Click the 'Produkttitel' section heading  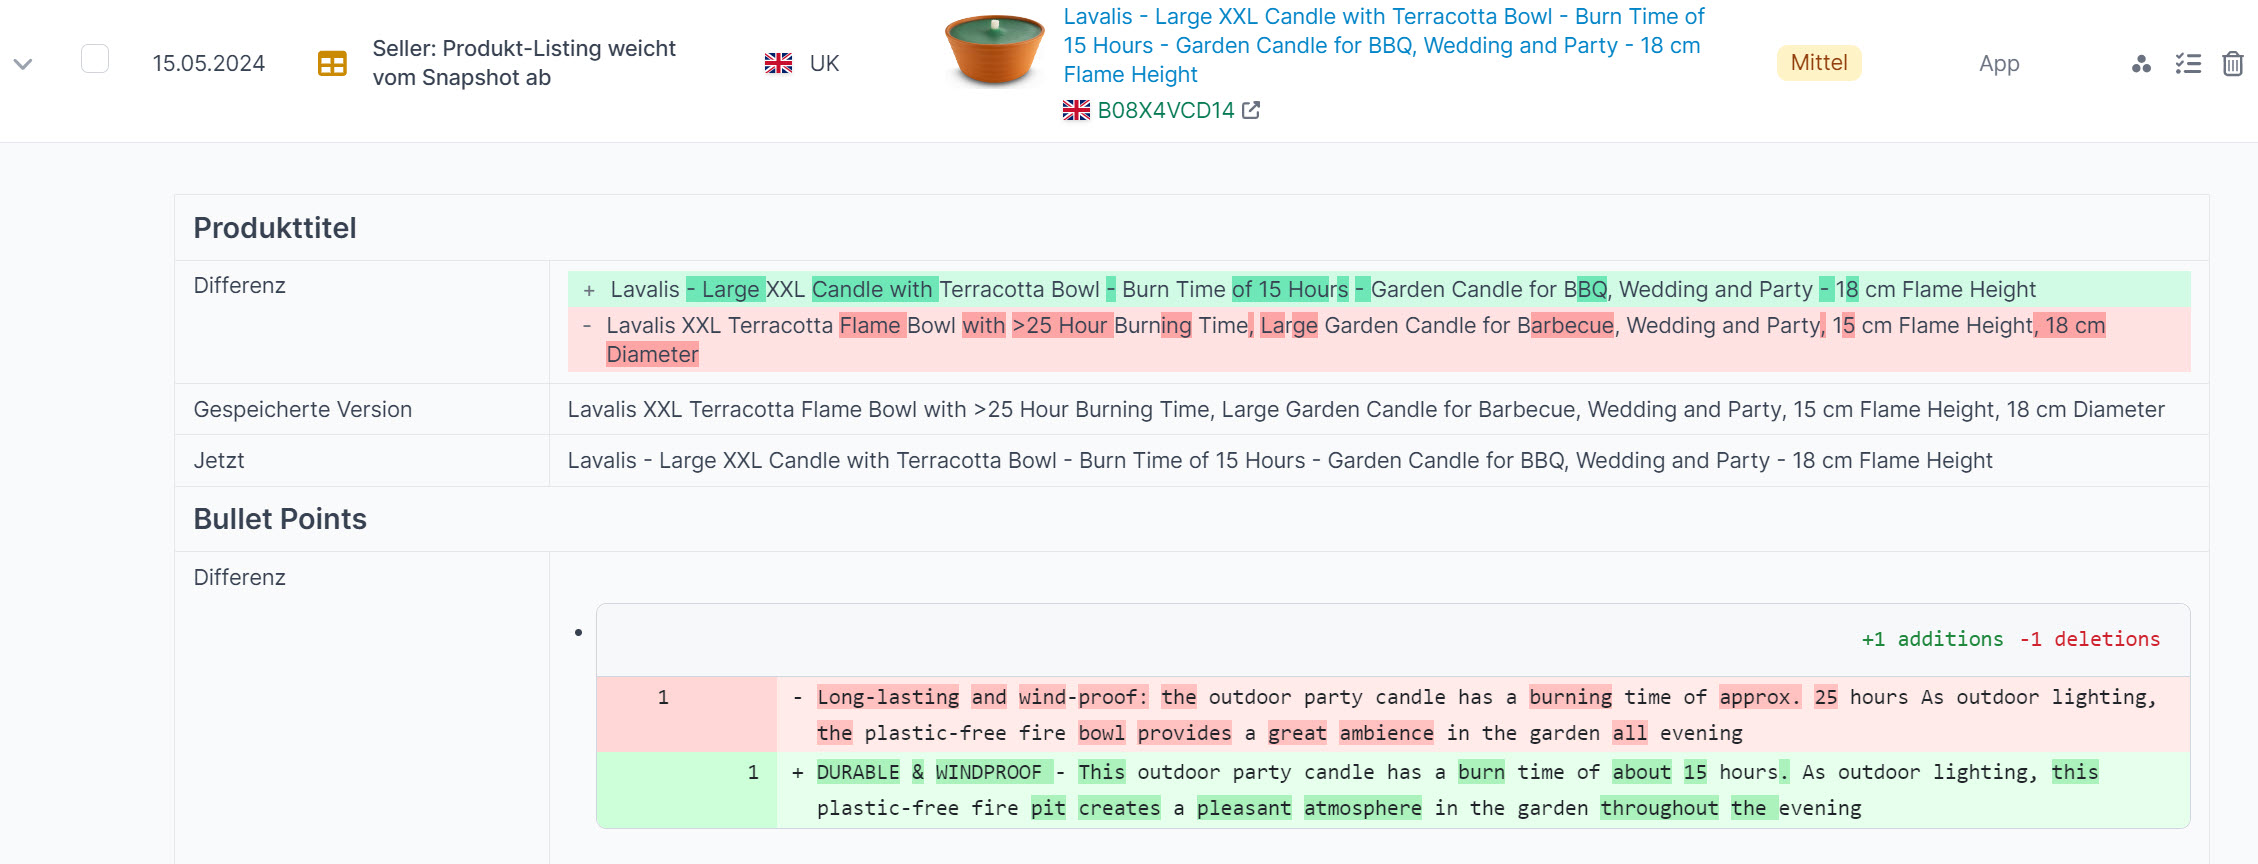pyautogui.click(x=275, y=228)
